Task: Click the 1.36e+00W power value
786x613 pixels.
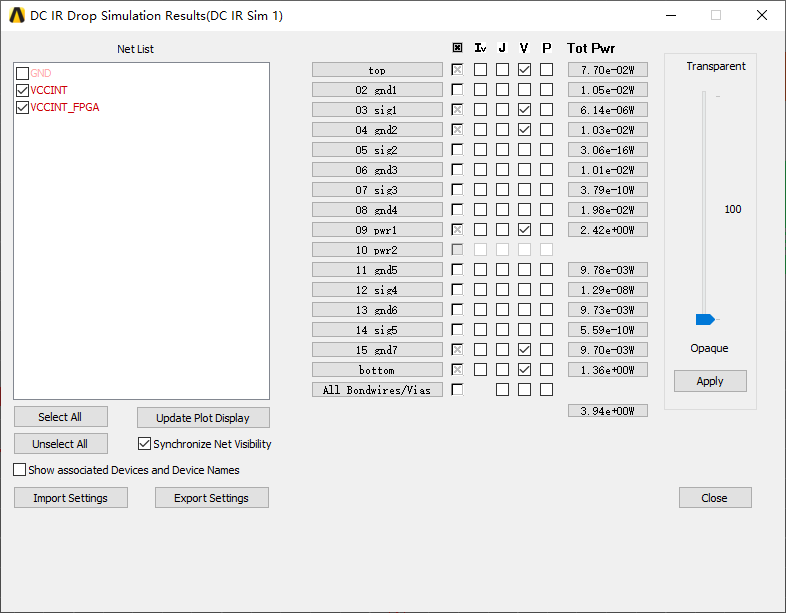Action: click(x=608, y=370)
